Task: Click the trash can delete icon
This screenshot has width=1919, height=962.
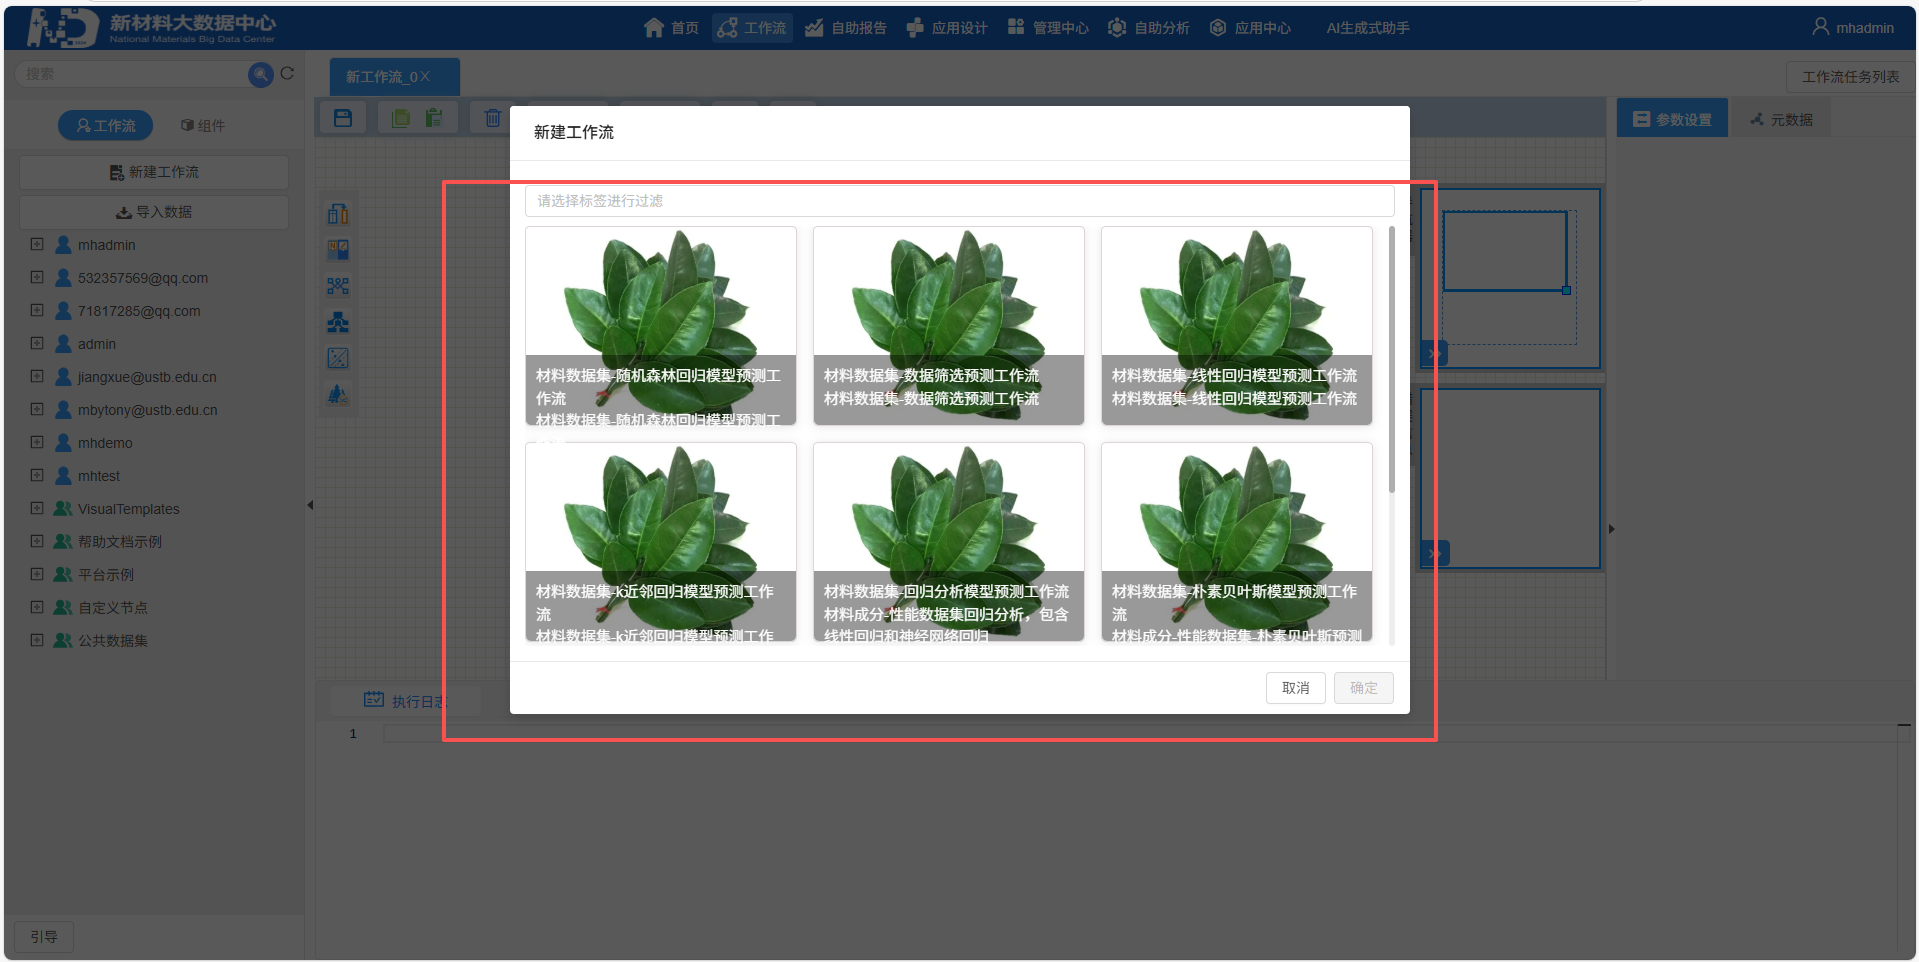Action: pyautogui.click(x=492, y=118)
